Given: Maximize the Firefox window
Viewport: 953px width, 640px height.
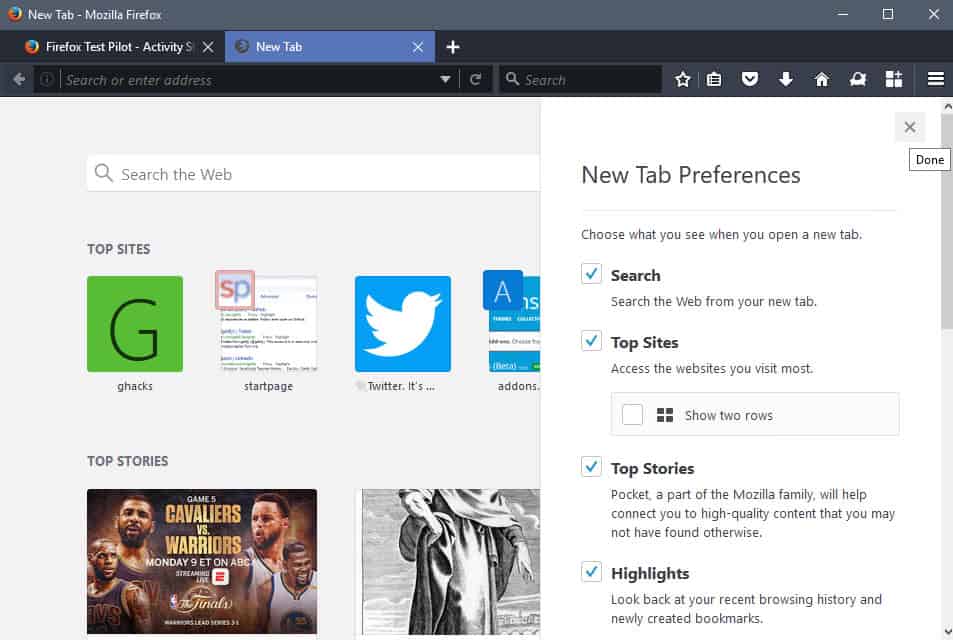Looking at the screenshot, I should [x=888, y=14].
